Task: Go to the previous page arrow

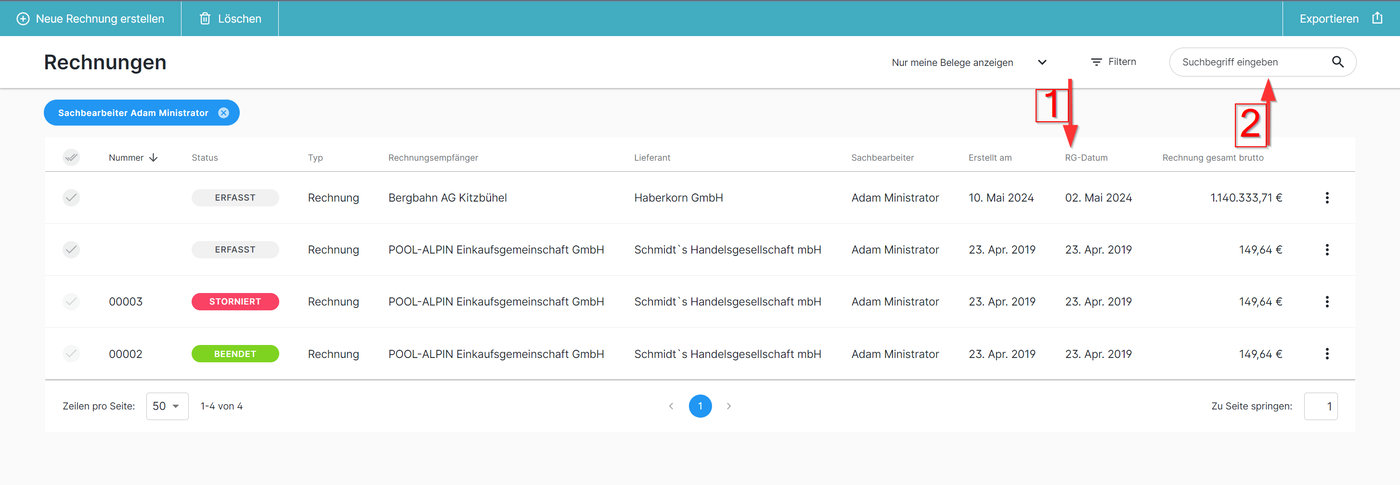Action: [672, 406]
